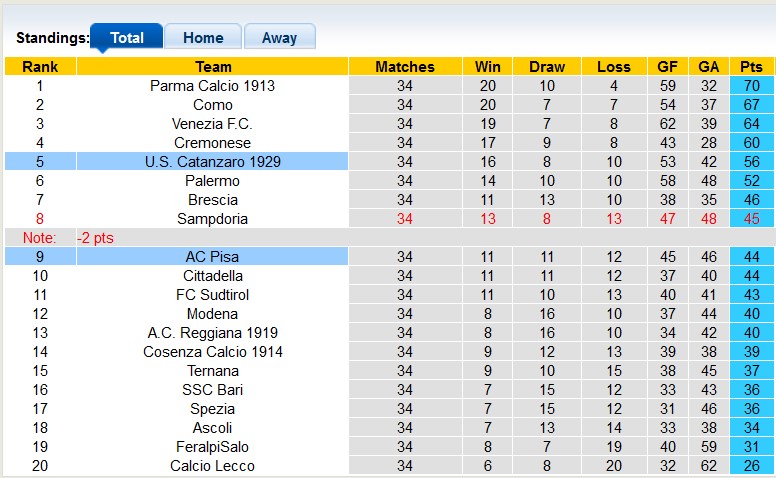This screenshot has width=776, height=478.
Task: Click the Rank column header
Action: point(40,67)
